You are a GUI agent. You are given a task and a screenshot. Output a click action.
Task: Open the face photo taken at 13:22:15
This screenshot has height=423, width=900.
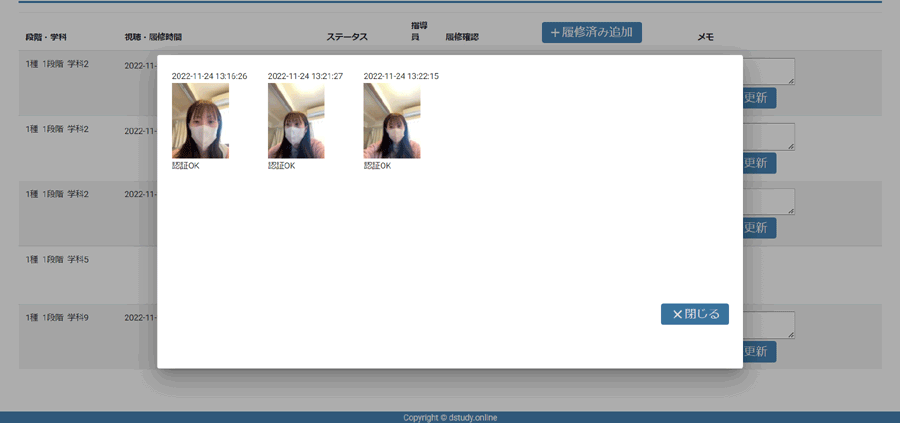coord(391,120)
